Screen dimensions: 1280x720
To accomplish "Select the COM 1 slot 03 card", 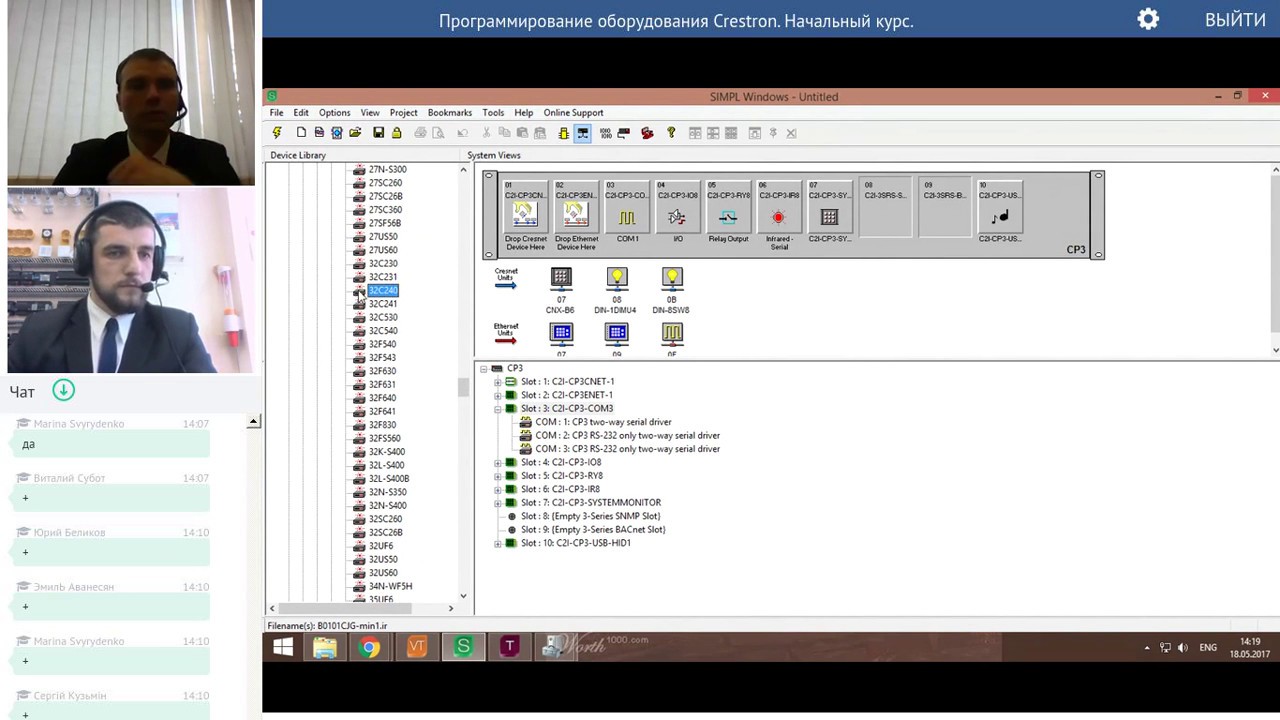I will (x=627, y=214).
